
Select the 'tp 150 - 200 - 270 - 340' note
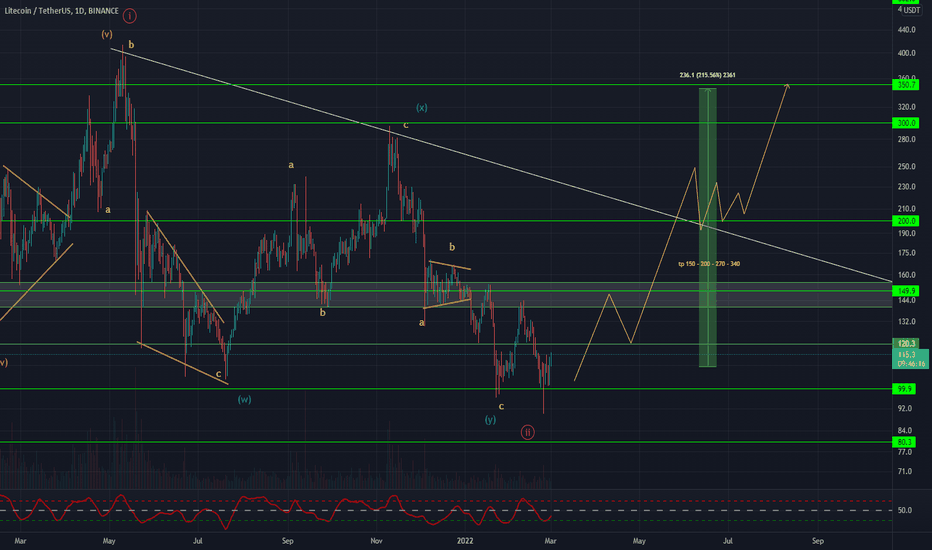709,264
